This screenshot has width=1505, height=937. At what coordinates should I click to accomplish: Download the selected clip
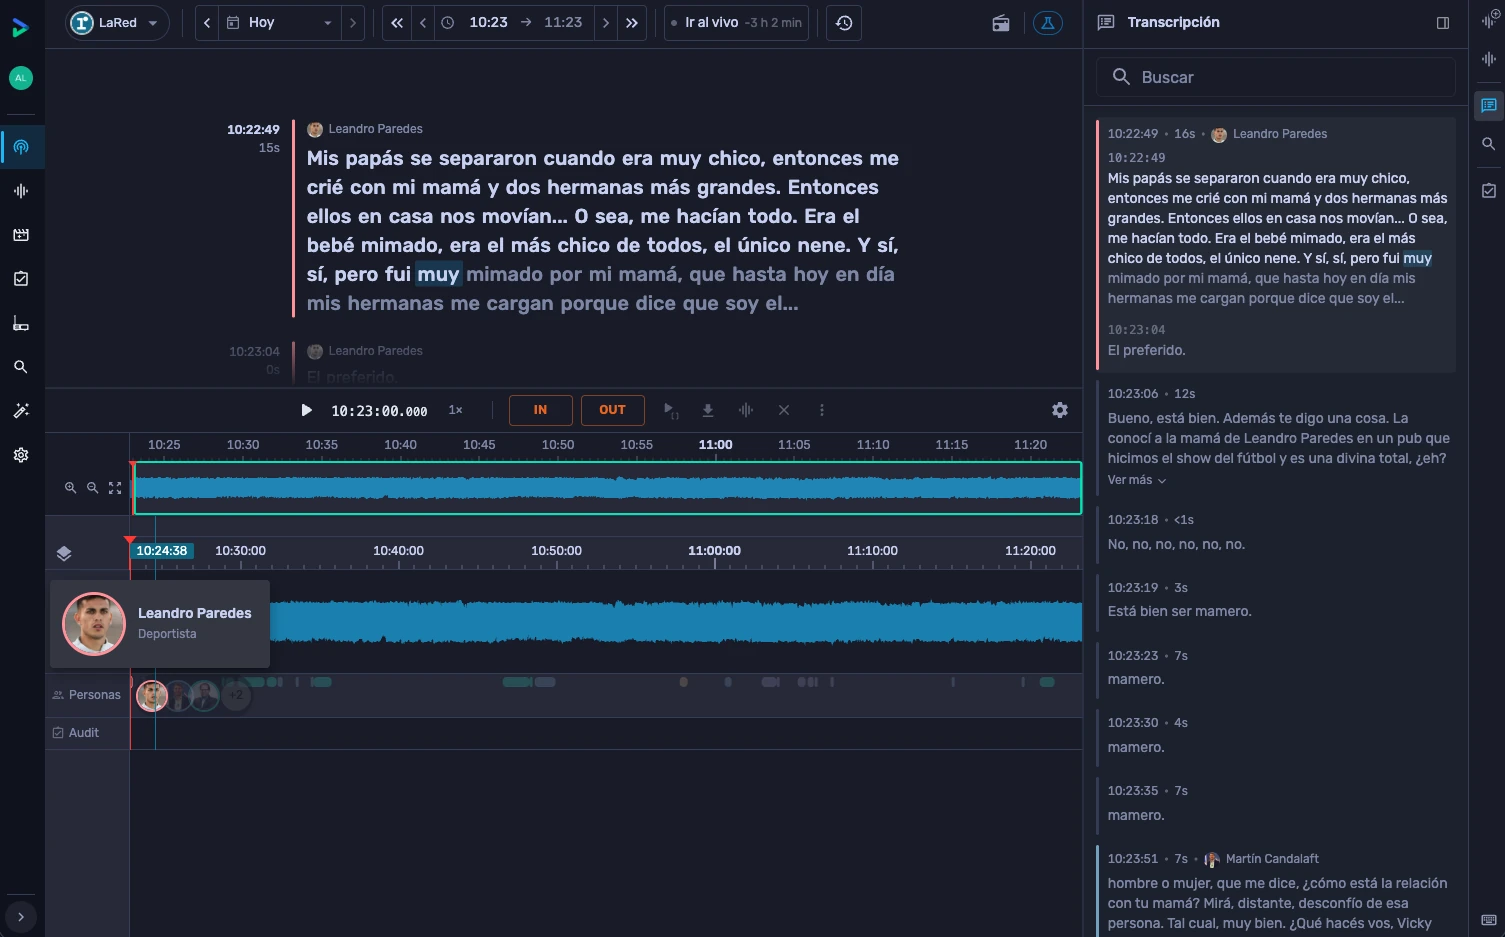(x=708, y=410)
